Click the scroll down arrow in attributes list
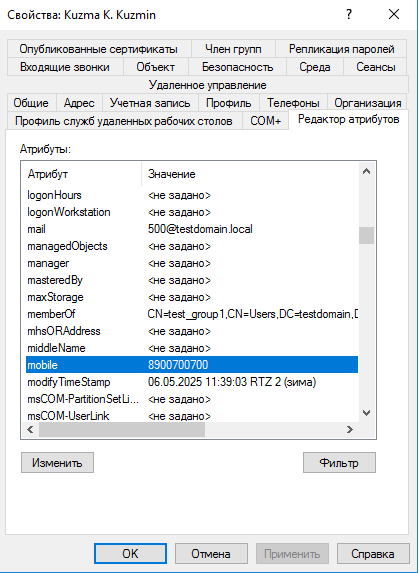 366,413
